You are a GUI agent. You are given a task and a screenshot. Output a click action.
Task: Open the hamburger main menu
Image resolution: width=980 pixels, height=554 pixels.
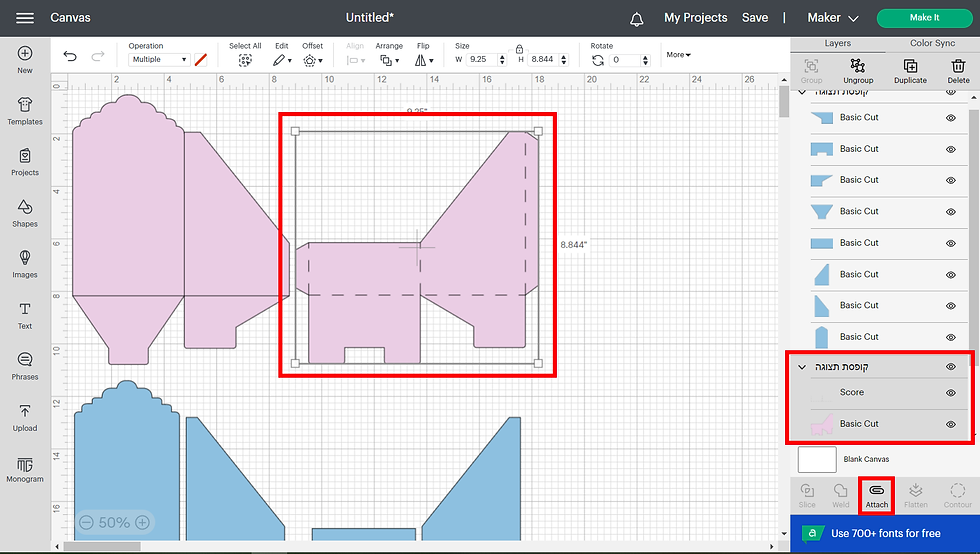pos(25,18)
